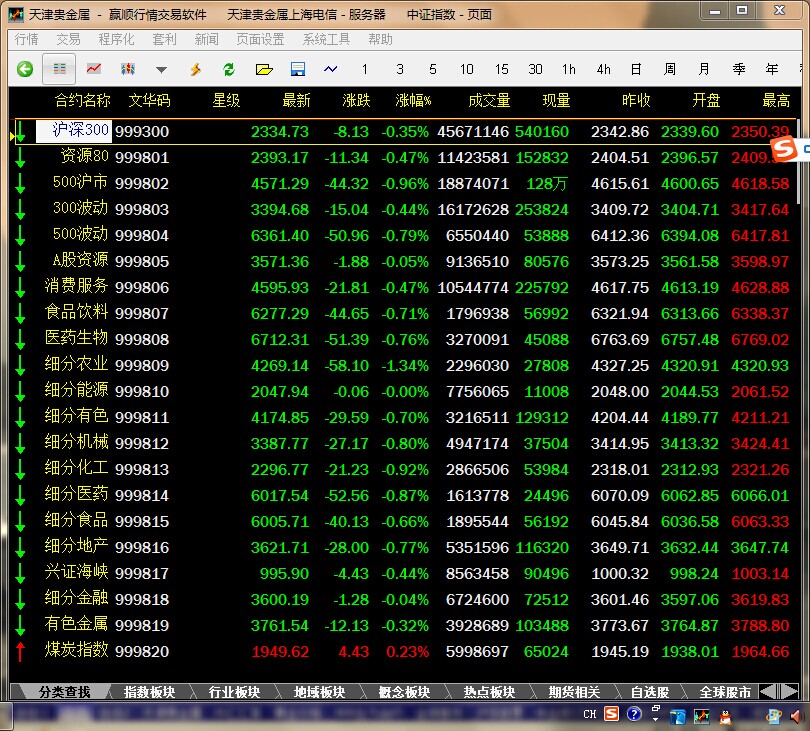Open the 页面设置 menu
The image size is (810, 731).
[260, 39]
